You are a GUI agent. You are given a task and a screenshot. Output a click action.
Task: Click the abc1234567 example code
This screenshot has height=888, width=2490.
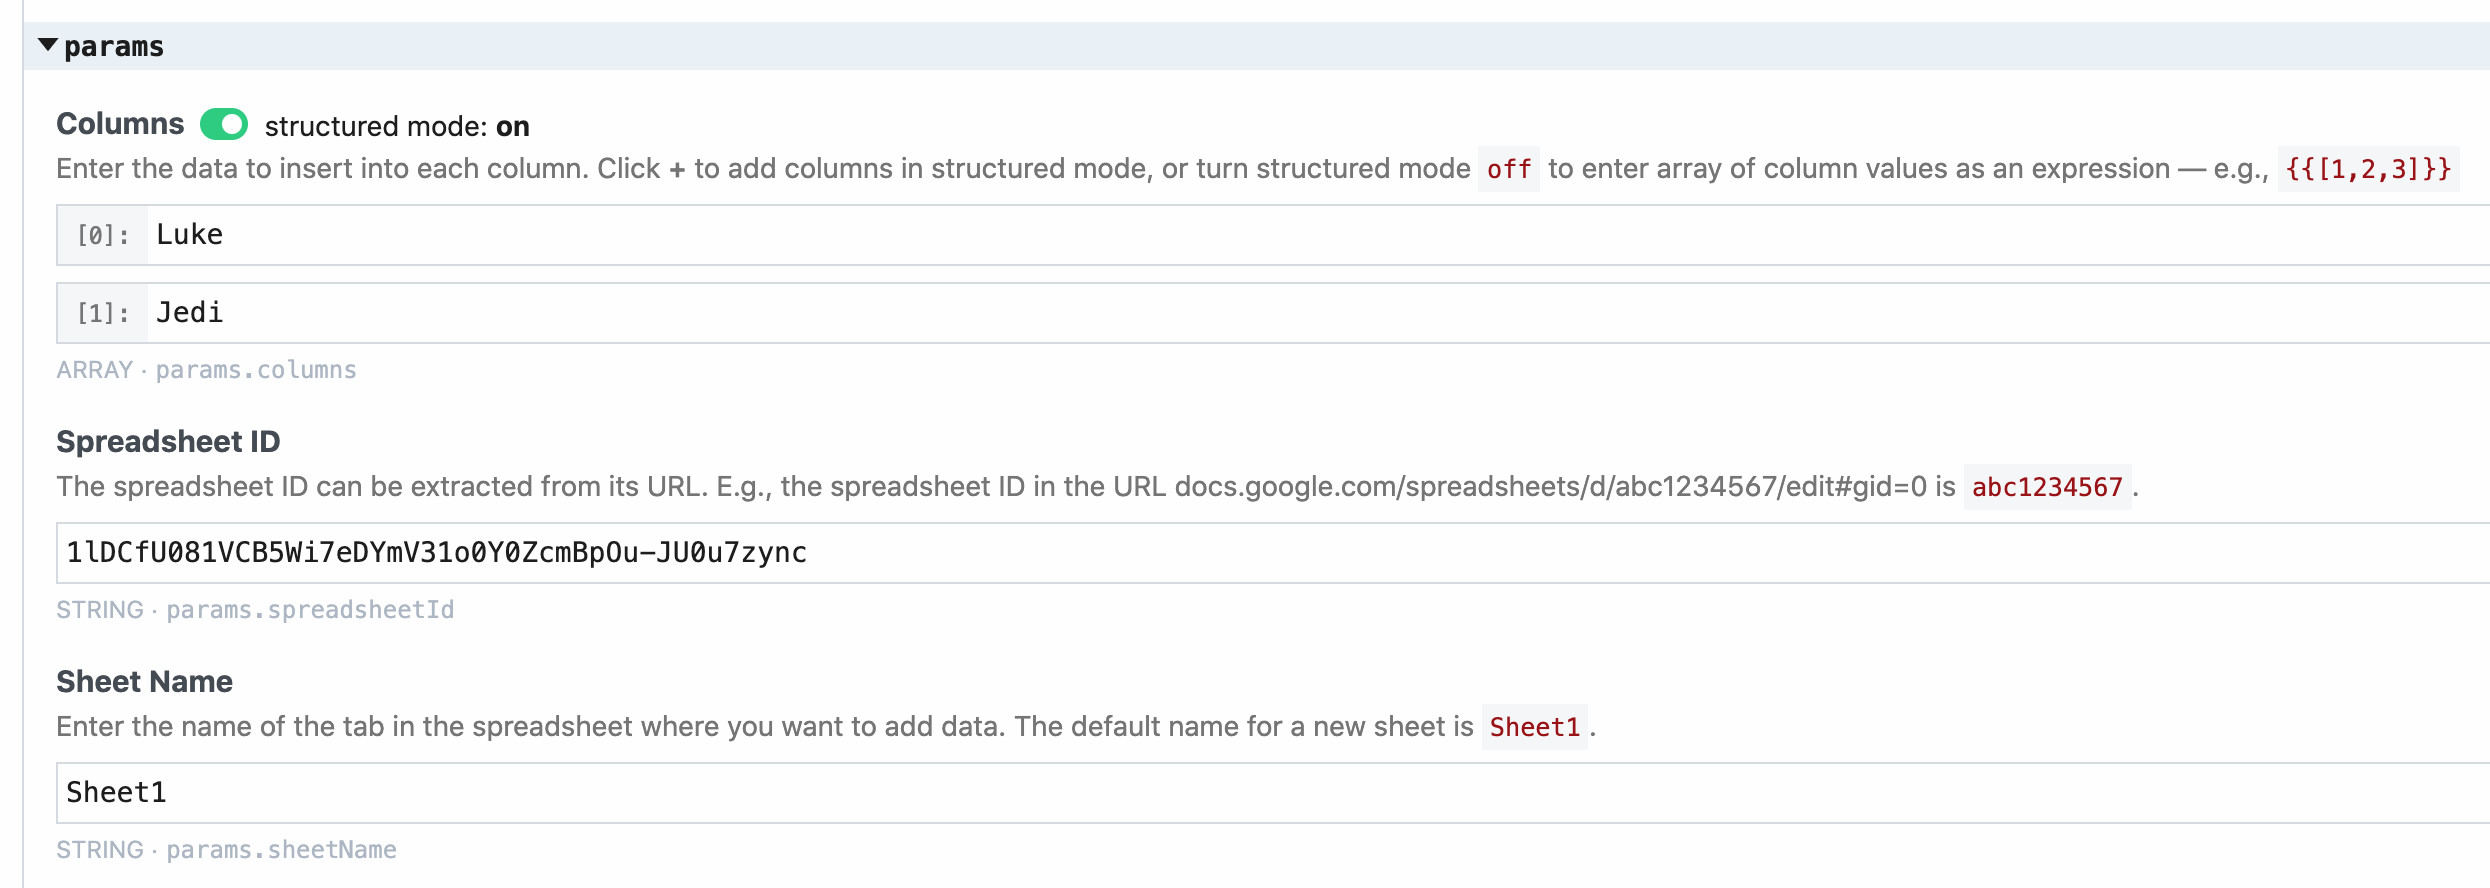point(2046,487)
